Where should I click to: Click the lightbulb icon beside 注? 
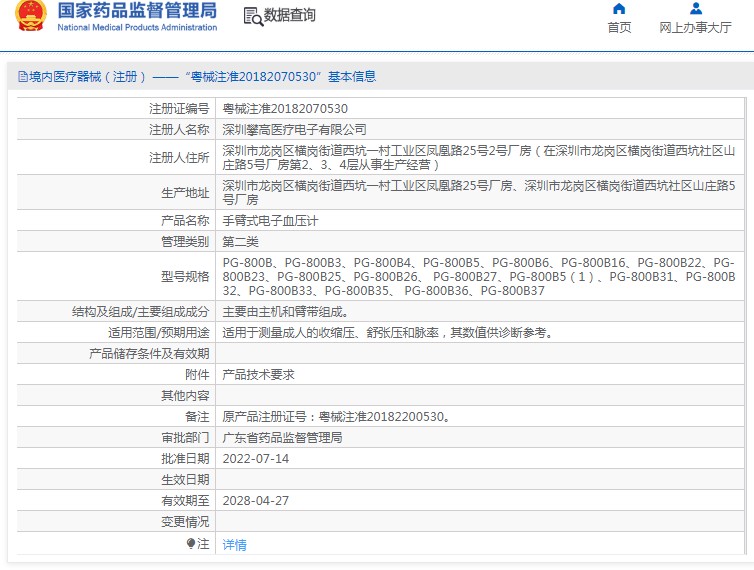(191, 544)
